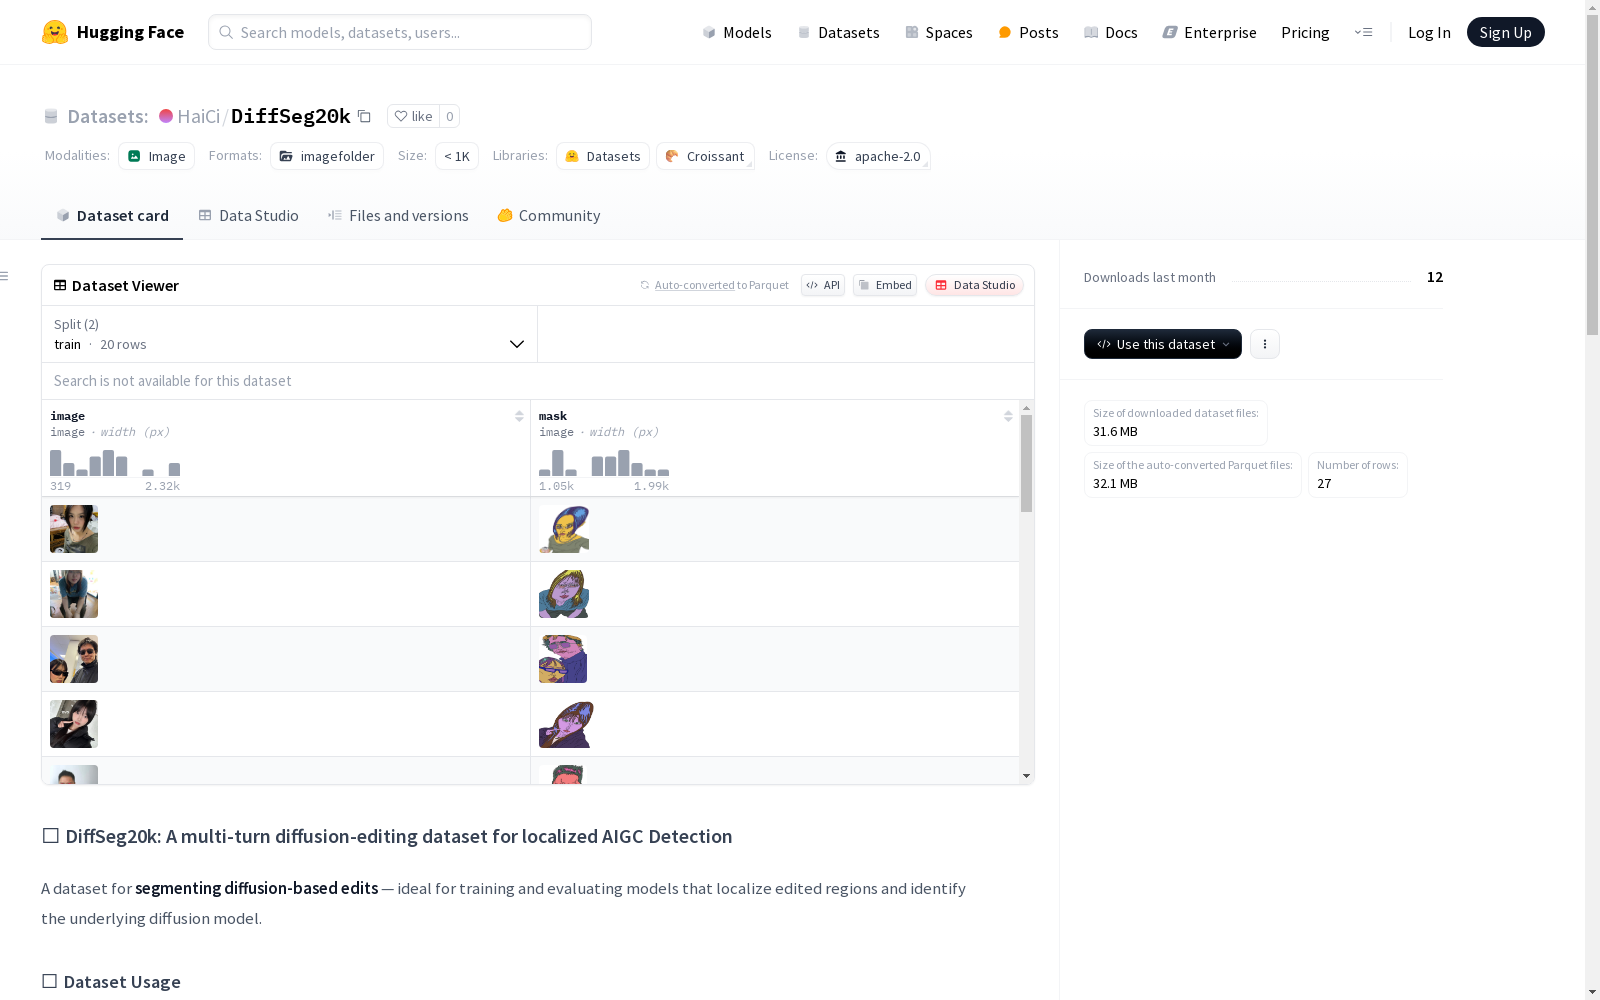Image resolution: width=1600 pixels, height=1000 pixels.
Task: Click the apache-2.0 license tag
Action: pos(878,156)
